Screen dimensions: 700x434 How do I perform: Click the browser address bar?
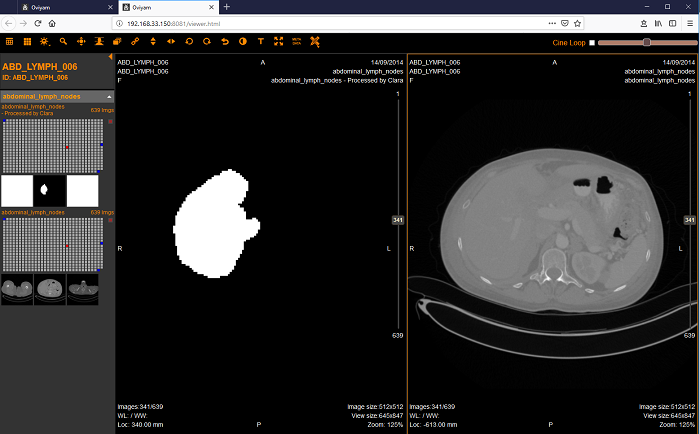(x=300, y=22)
